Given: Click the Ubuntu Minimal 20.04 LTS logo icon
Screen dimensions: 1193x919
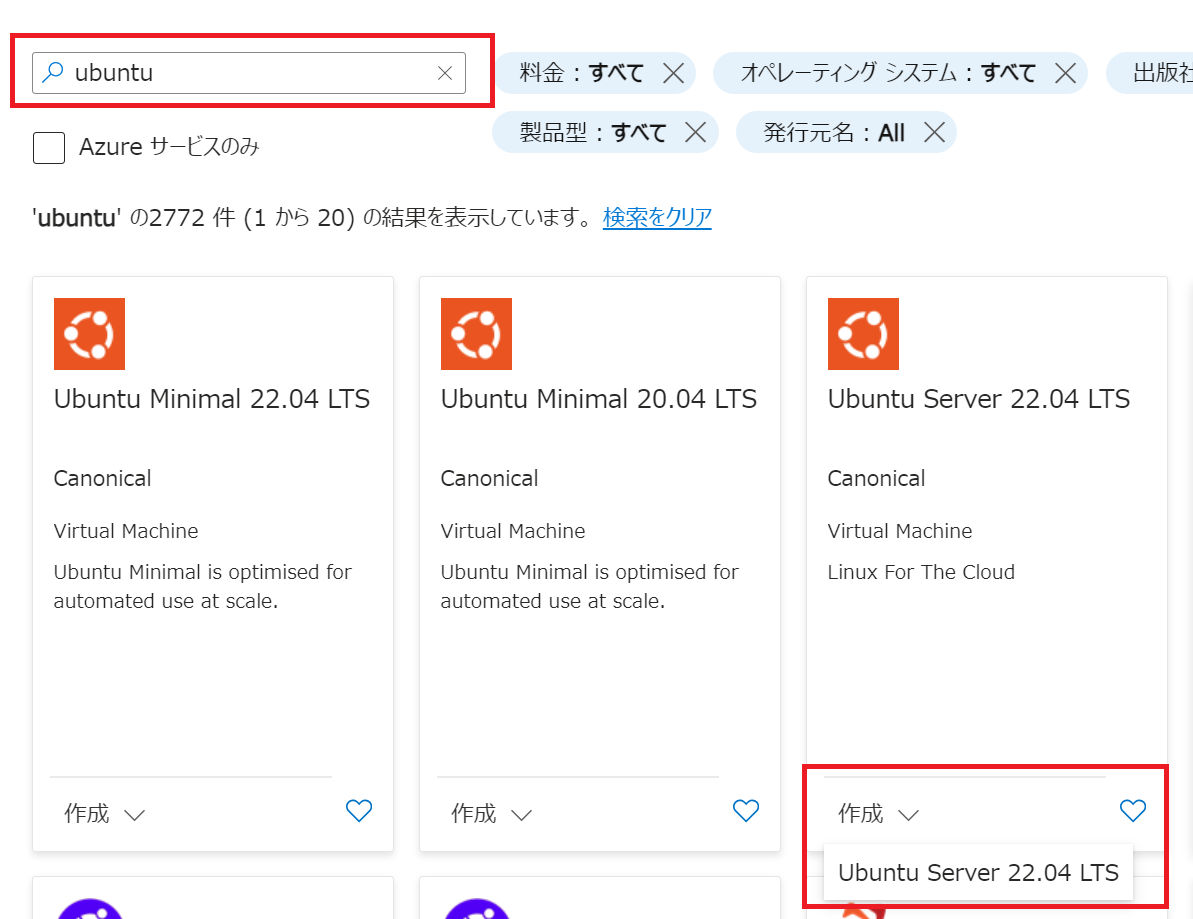Looking at the screenshot, I should point(476,333).
